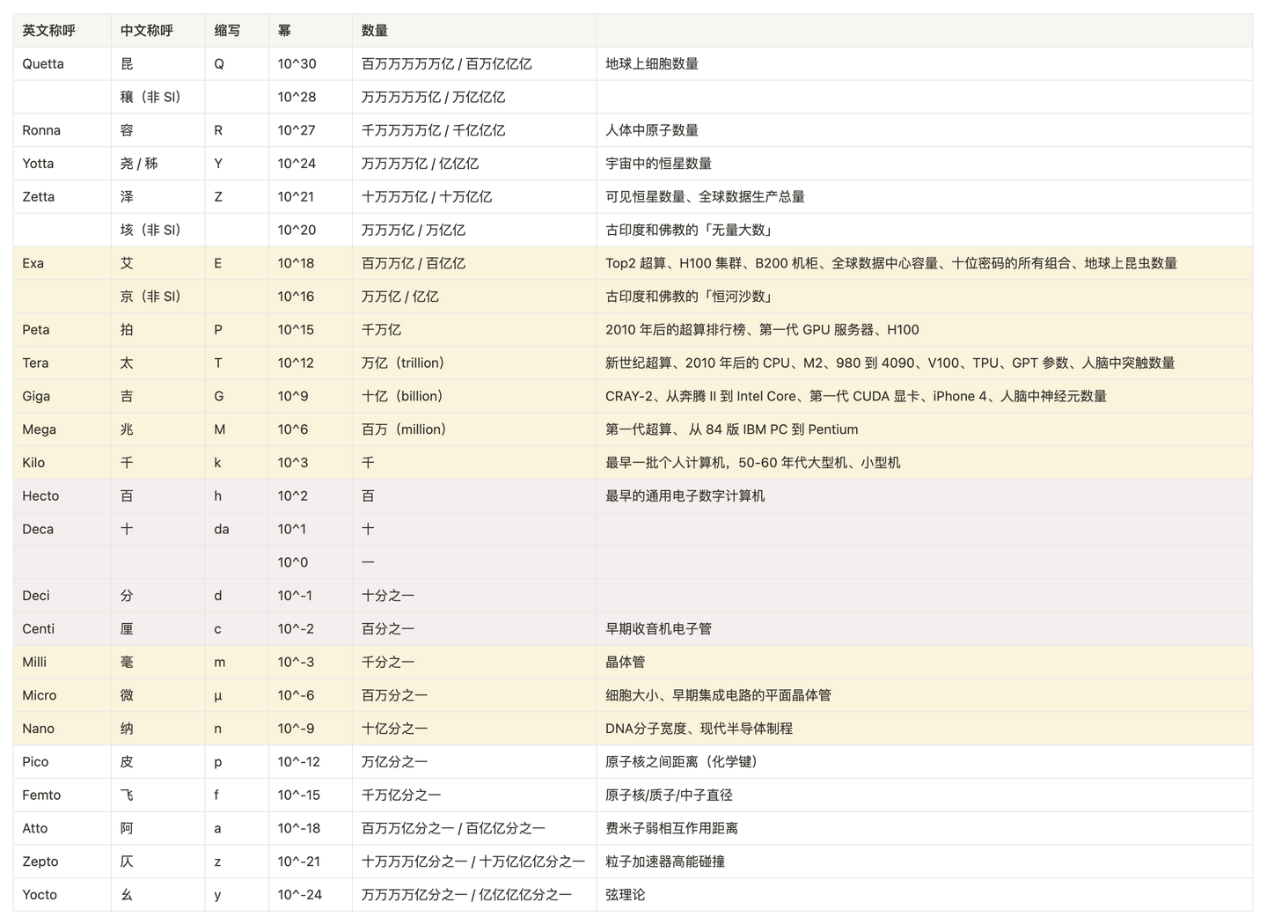Click the 尧 / 秭 Chinese name cell
This screenshot has width=1267, height=924.
(x=159, y=163)
